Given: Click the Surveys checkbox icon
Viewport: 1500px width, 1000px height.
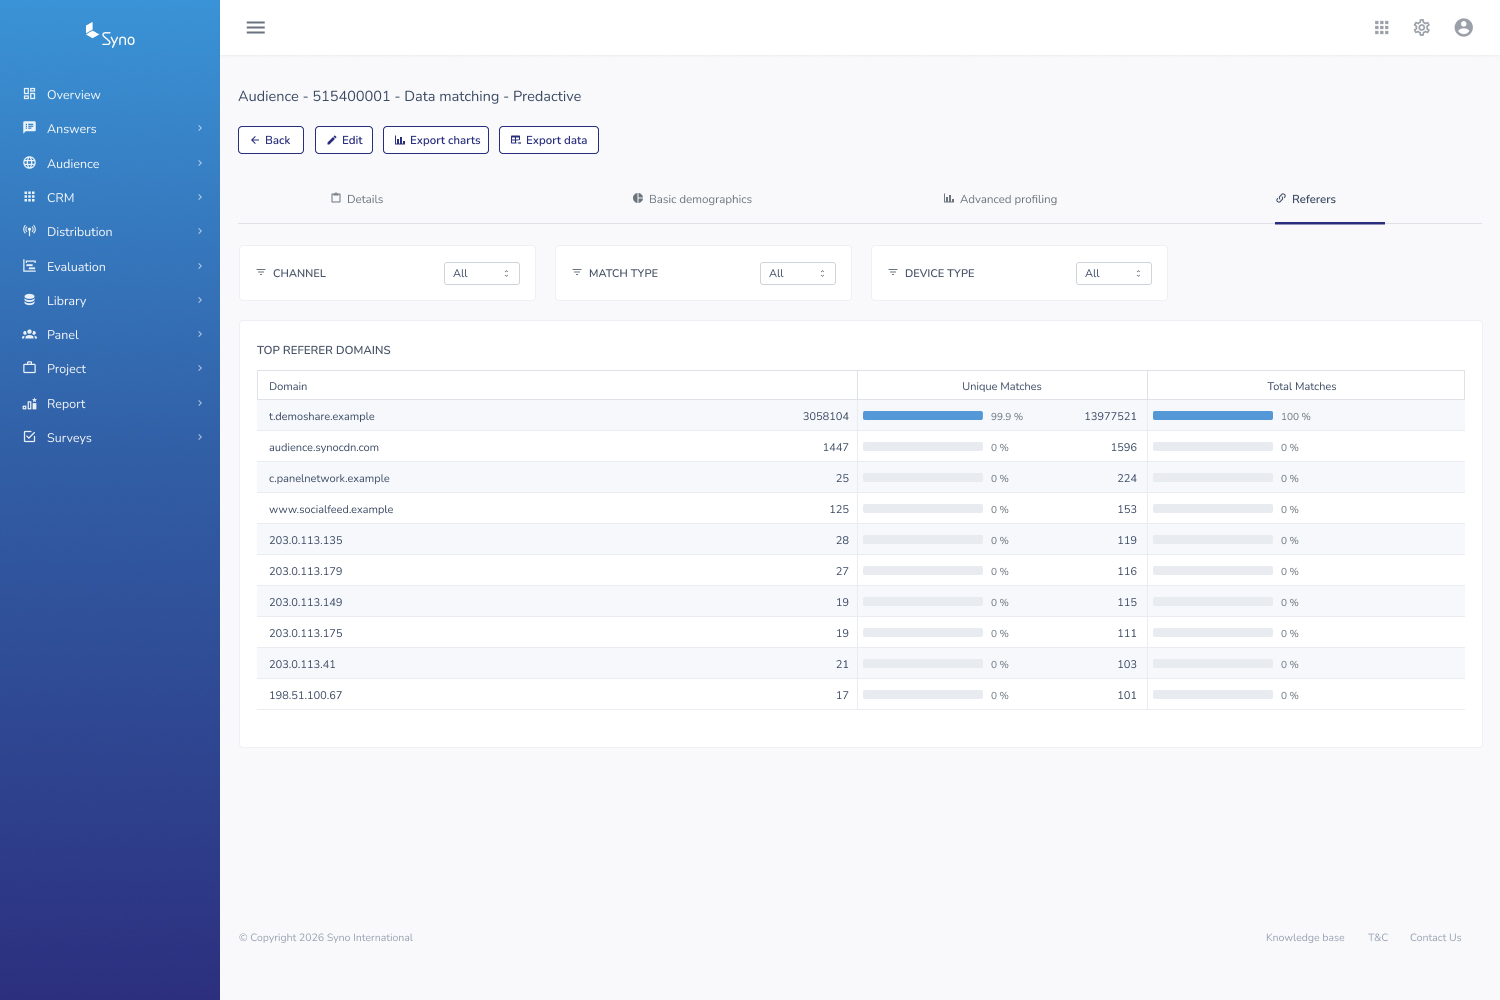Looking at the screenshot, I should pyautogui.click(x=29, y=437).
